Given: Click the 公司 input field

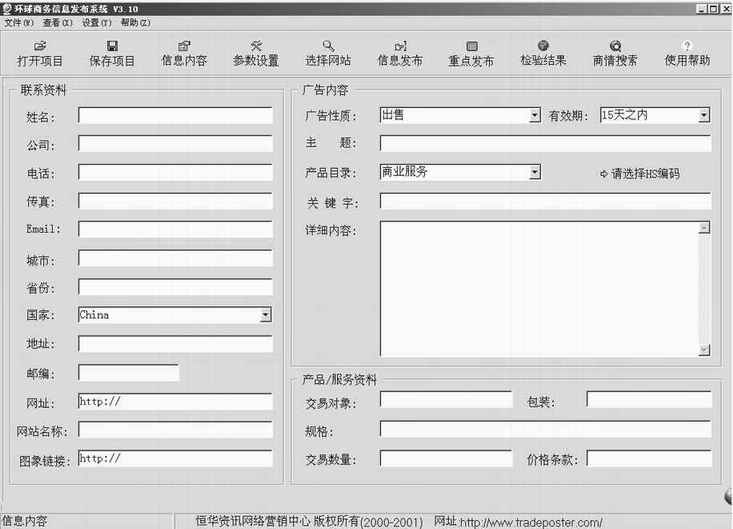Looking at the screenshot, I should (175, 143).
